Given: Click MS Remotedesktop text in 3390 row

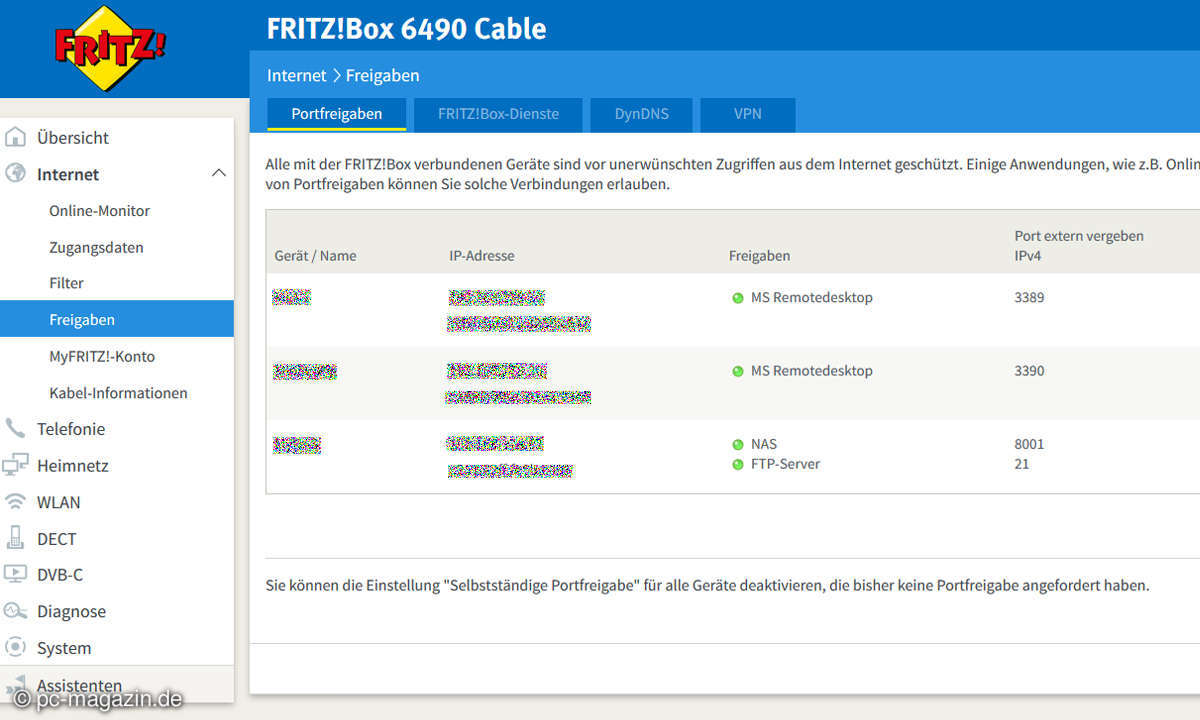Looking at the screenshot, I should (811, 370).
